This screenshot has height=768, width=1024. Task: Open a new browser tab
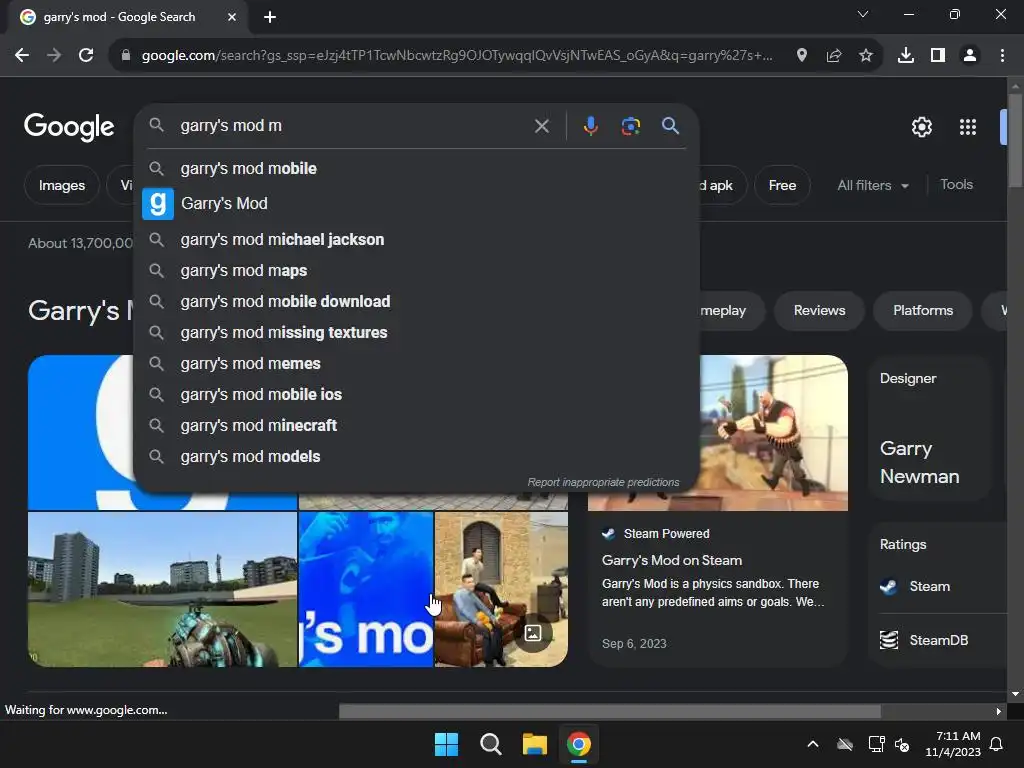click(x=270, y=17)
